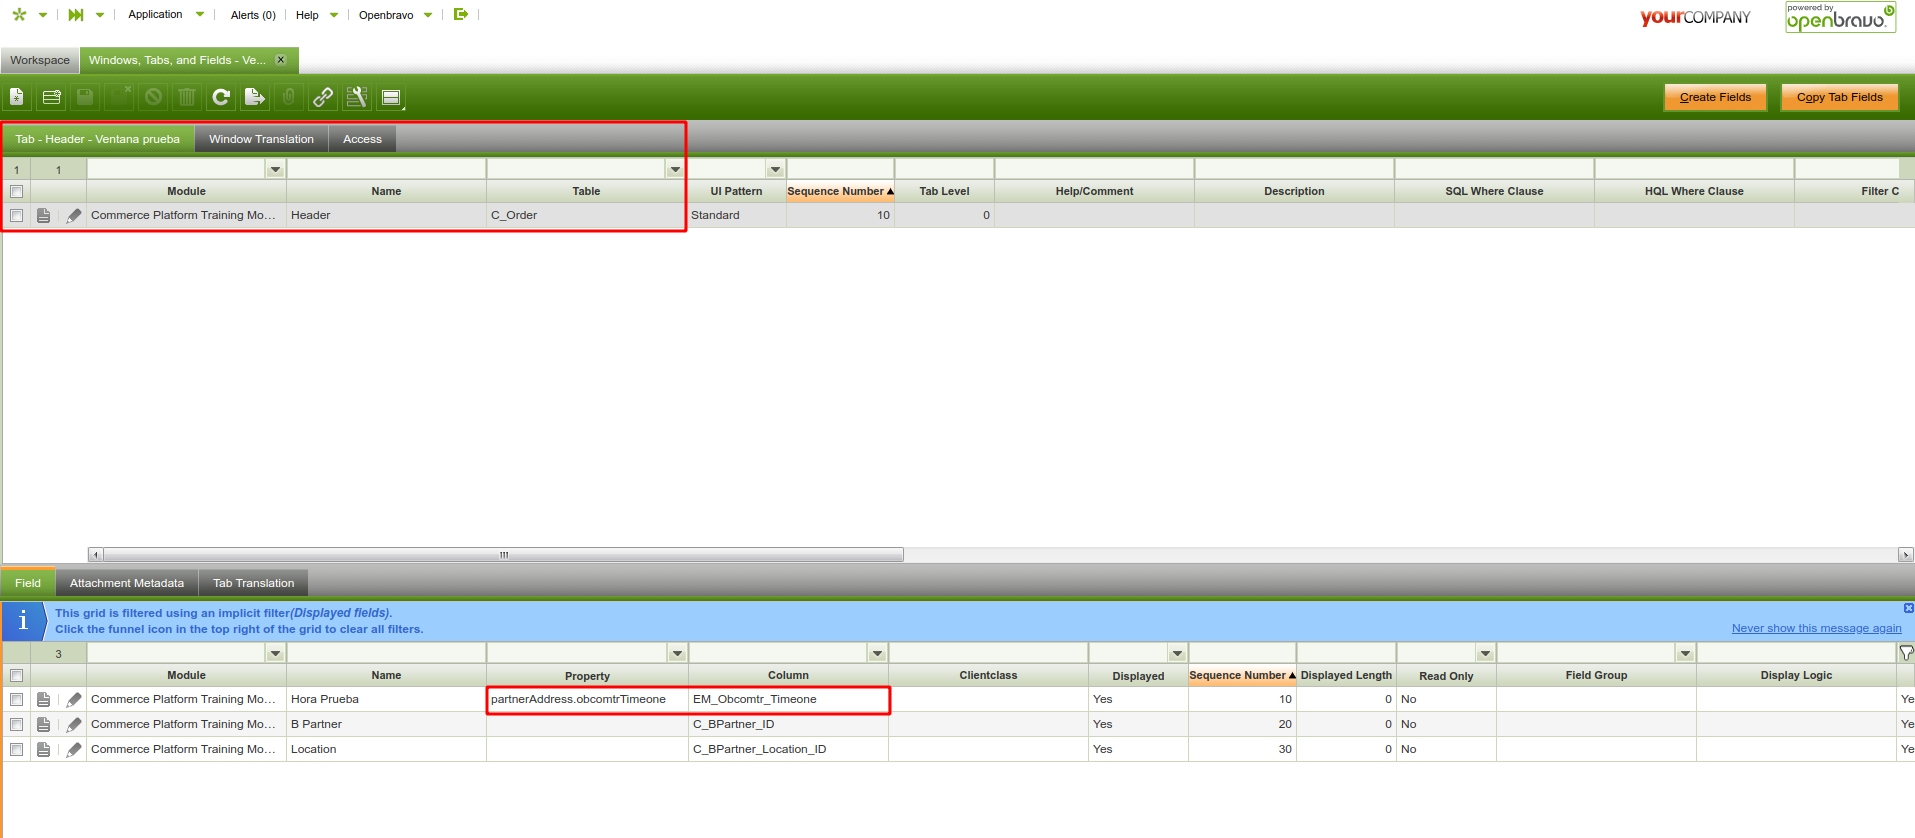The width and height of the screenshot is (1915, 838).
Task: Dismiss the implicit filter message with the X icon
Action: coord(1909,608)
